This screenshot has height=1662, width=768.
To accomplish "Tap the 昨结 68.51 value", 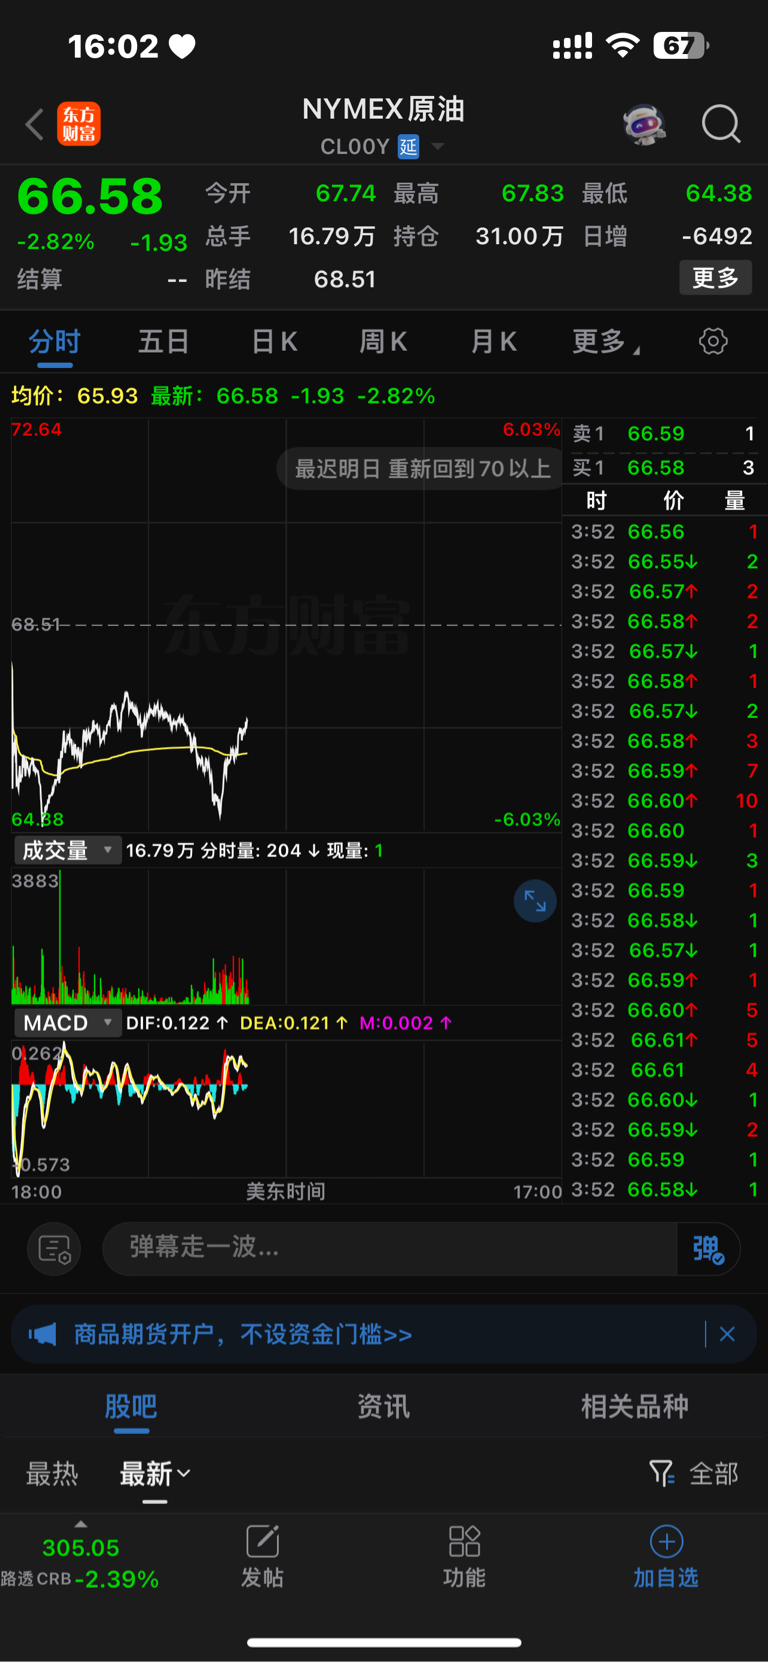I will click(345, 279).
